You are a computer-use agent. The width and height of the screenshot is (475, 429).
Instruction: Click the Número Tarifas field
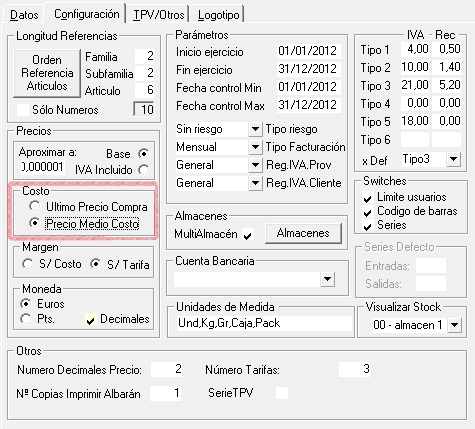coord(354,369)
